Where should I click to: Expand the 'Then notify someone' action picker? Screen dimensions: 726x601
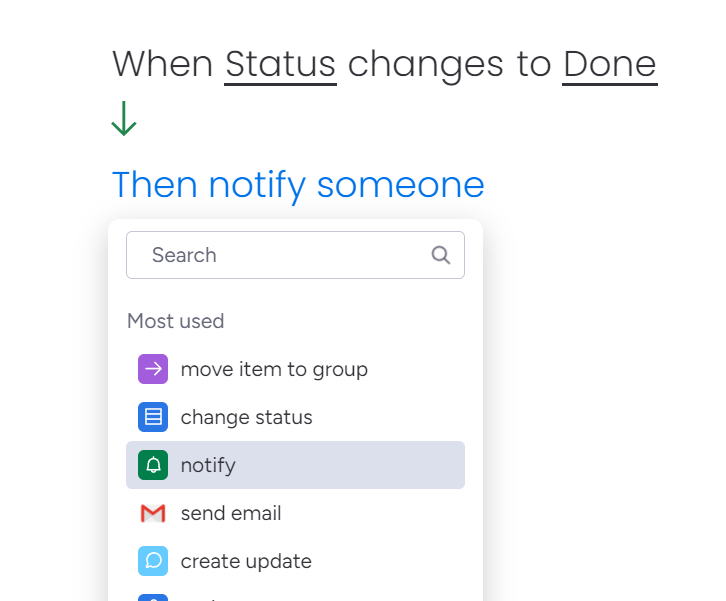tap(298, 185)
